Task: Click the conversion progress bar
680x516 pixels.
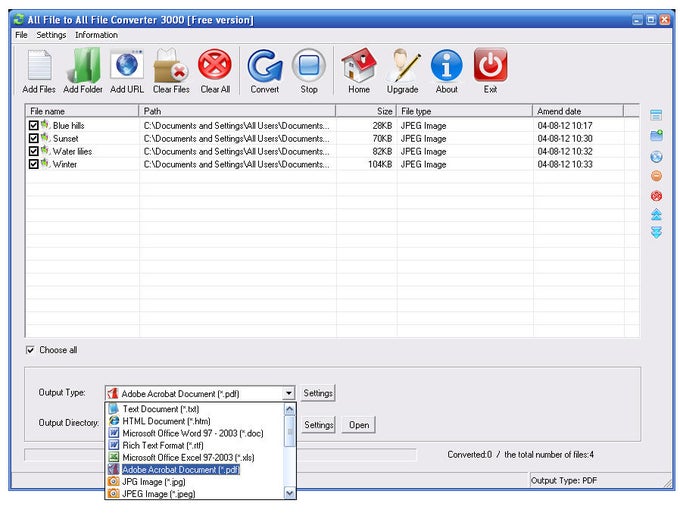Action: click(220, 454)
